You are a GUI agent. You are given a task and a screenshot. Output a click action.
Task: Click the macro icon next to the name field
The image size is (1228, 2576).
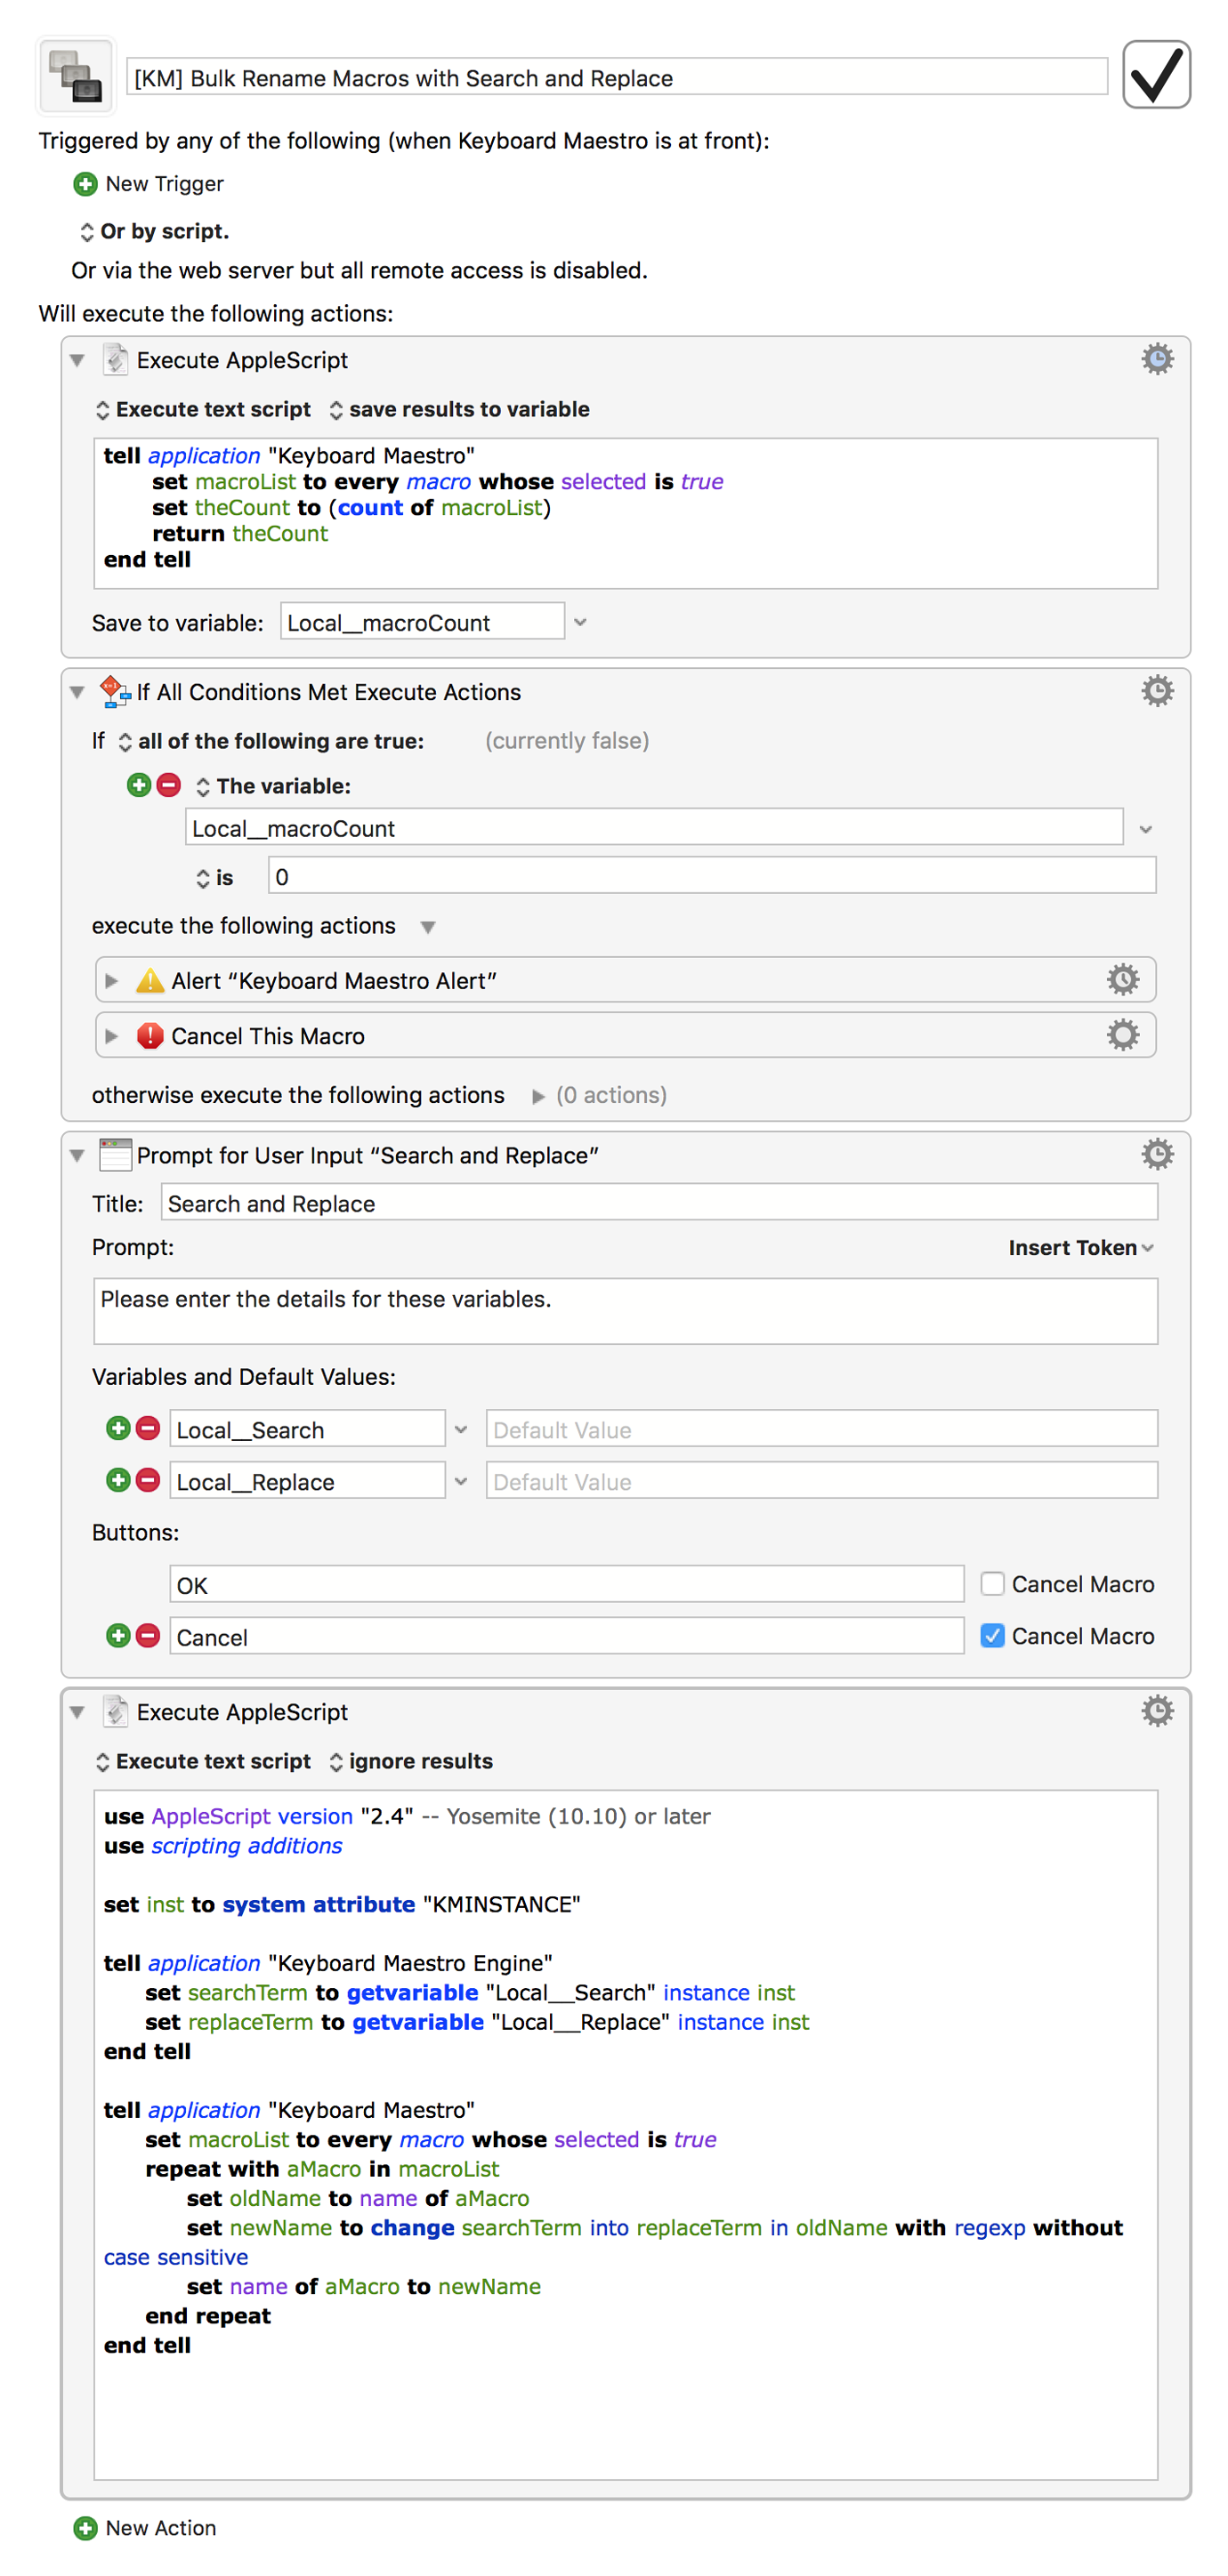[x=77, y=76]
